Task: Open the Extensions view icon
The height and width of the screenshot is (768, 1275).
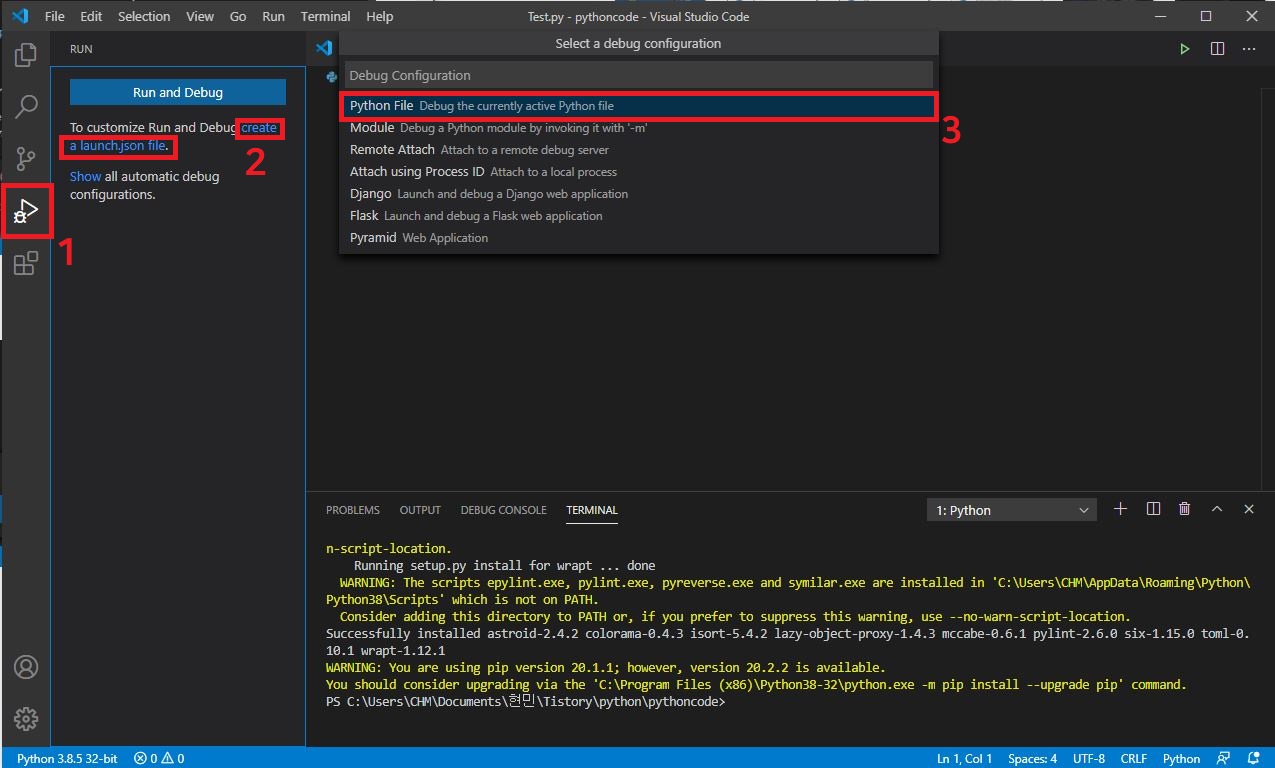Action: click(26, 264)
